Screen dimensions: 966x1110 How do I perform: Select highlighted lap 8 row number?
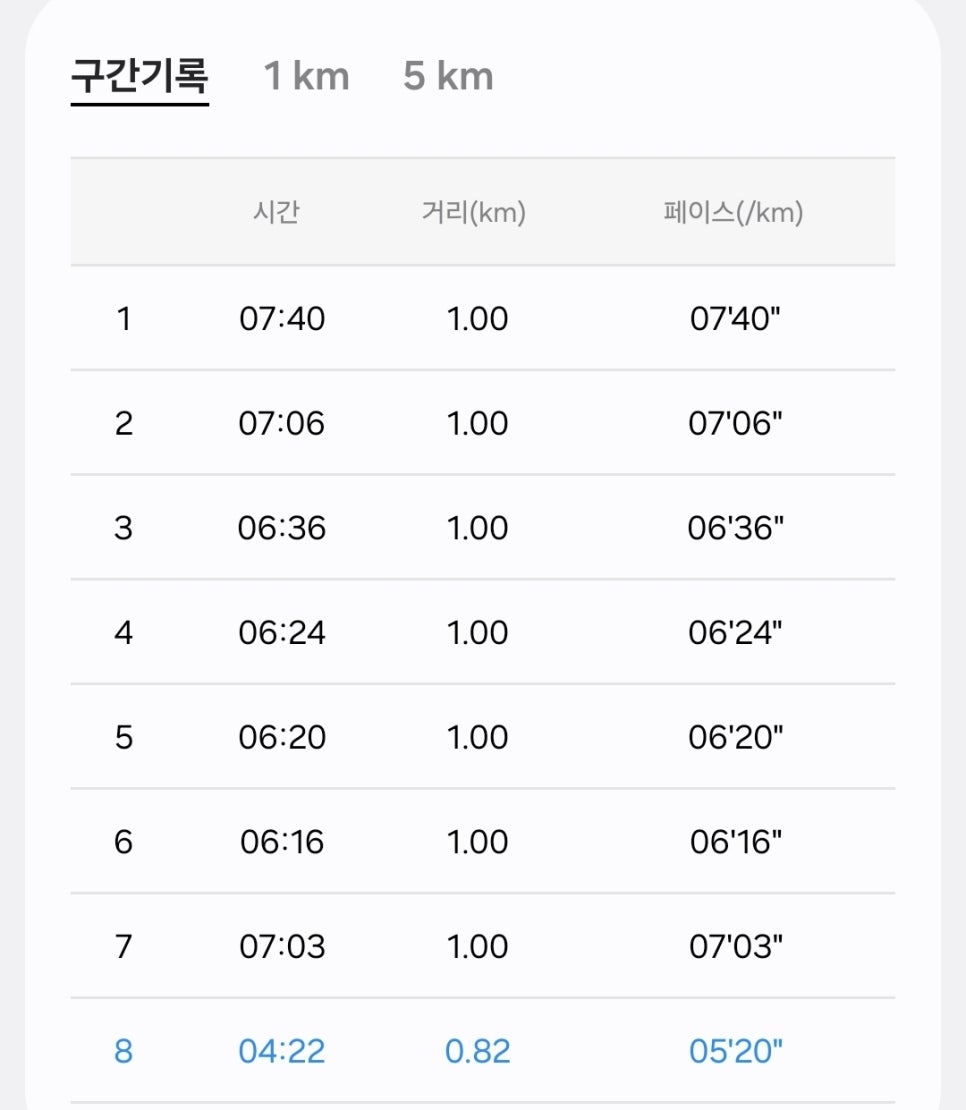124,1051
